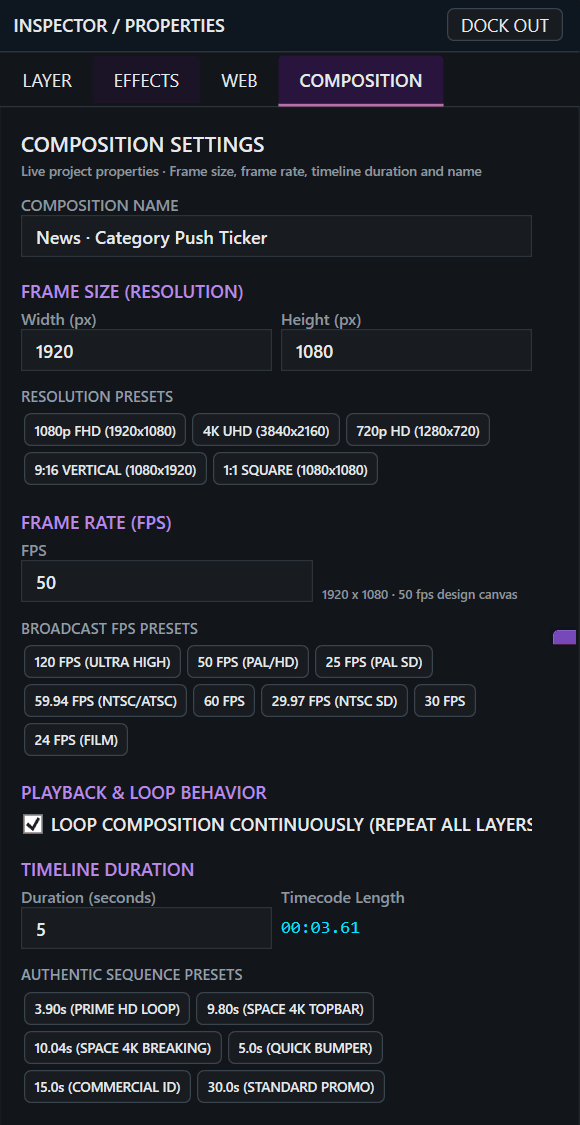Click the purple handle on right edge

[565, 637]
